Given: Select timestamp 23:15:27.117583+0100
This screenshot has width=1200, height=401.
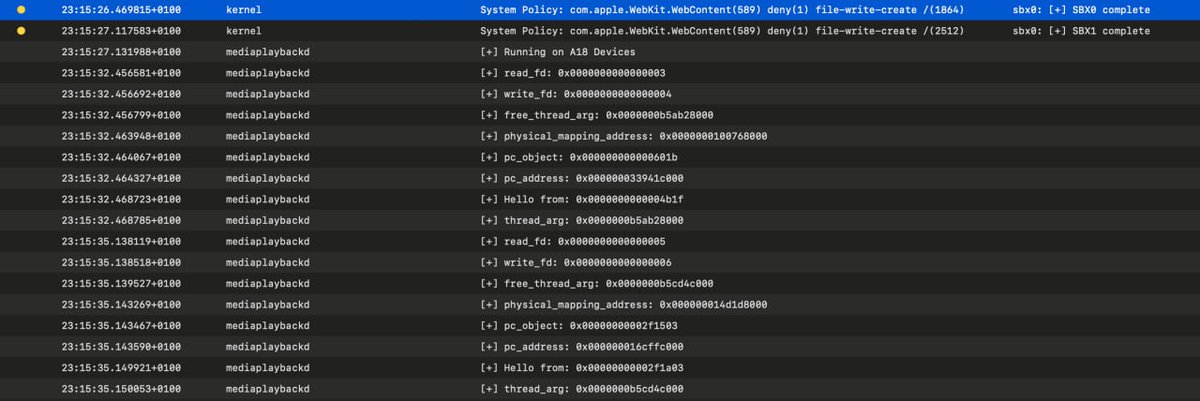Looking at the screenshot, I should click(x=121, y=31).
